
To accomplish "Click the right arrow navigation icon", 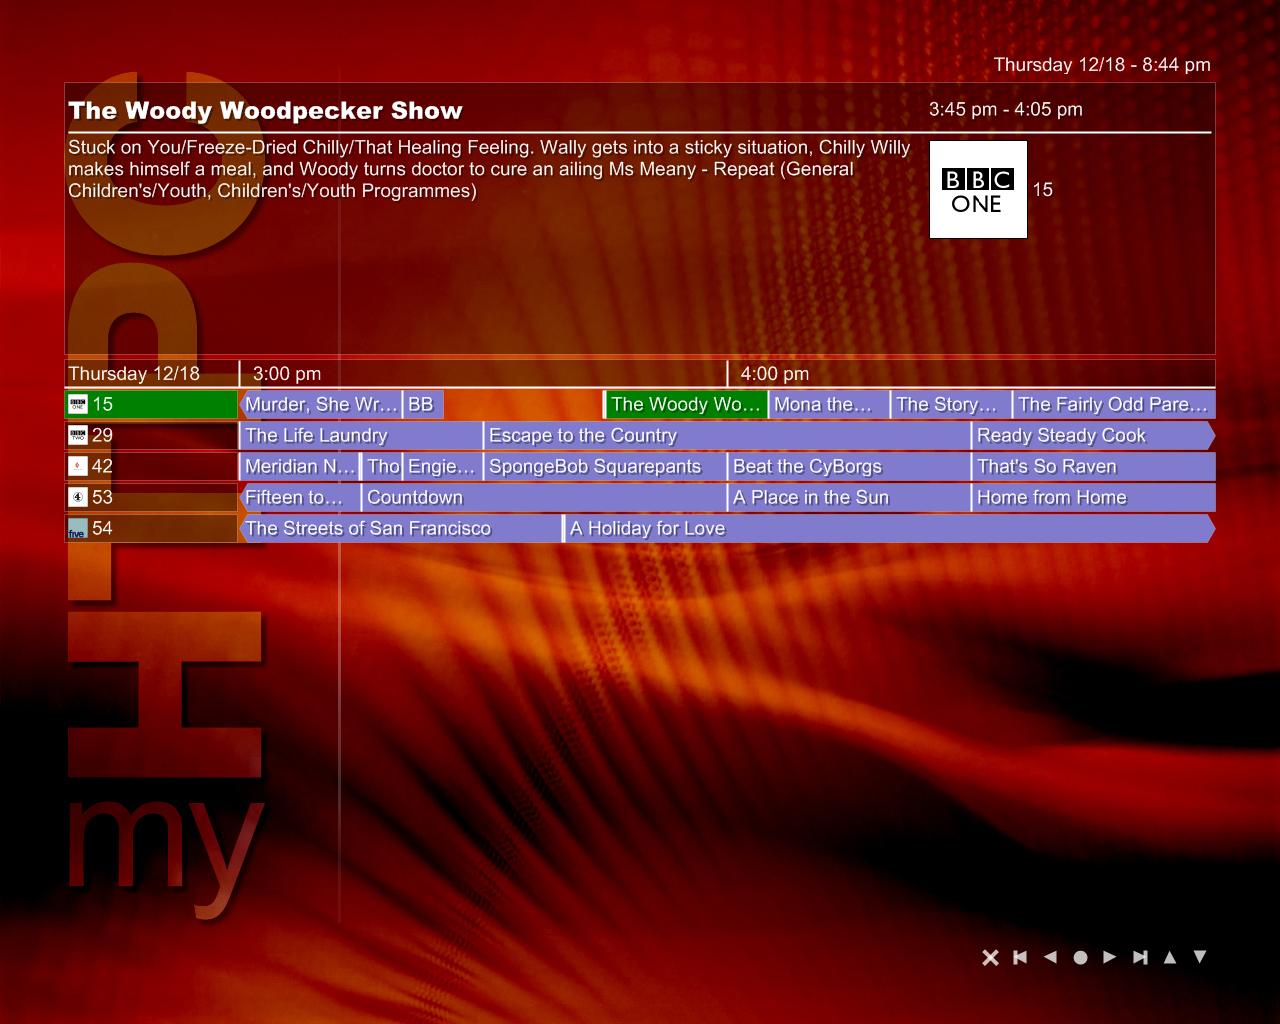I will [x=1110, y=957].
